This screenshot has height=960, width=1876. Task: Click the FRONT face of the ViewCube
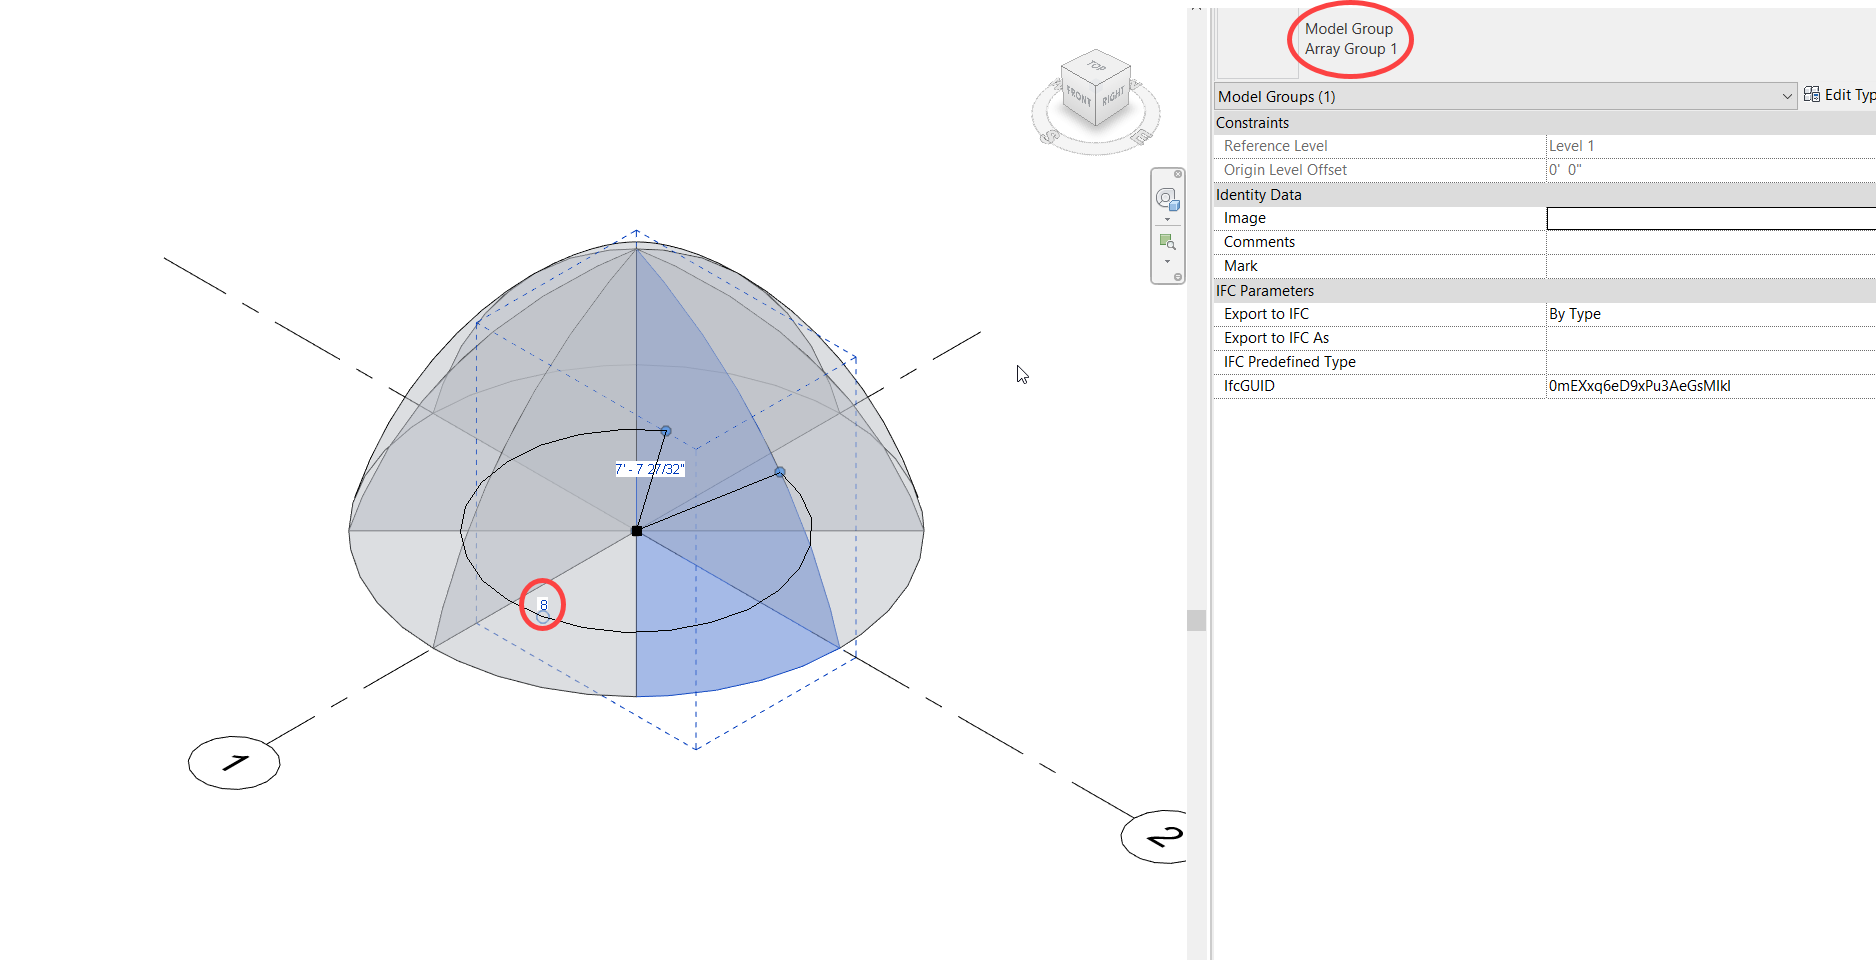[1078, 96]
